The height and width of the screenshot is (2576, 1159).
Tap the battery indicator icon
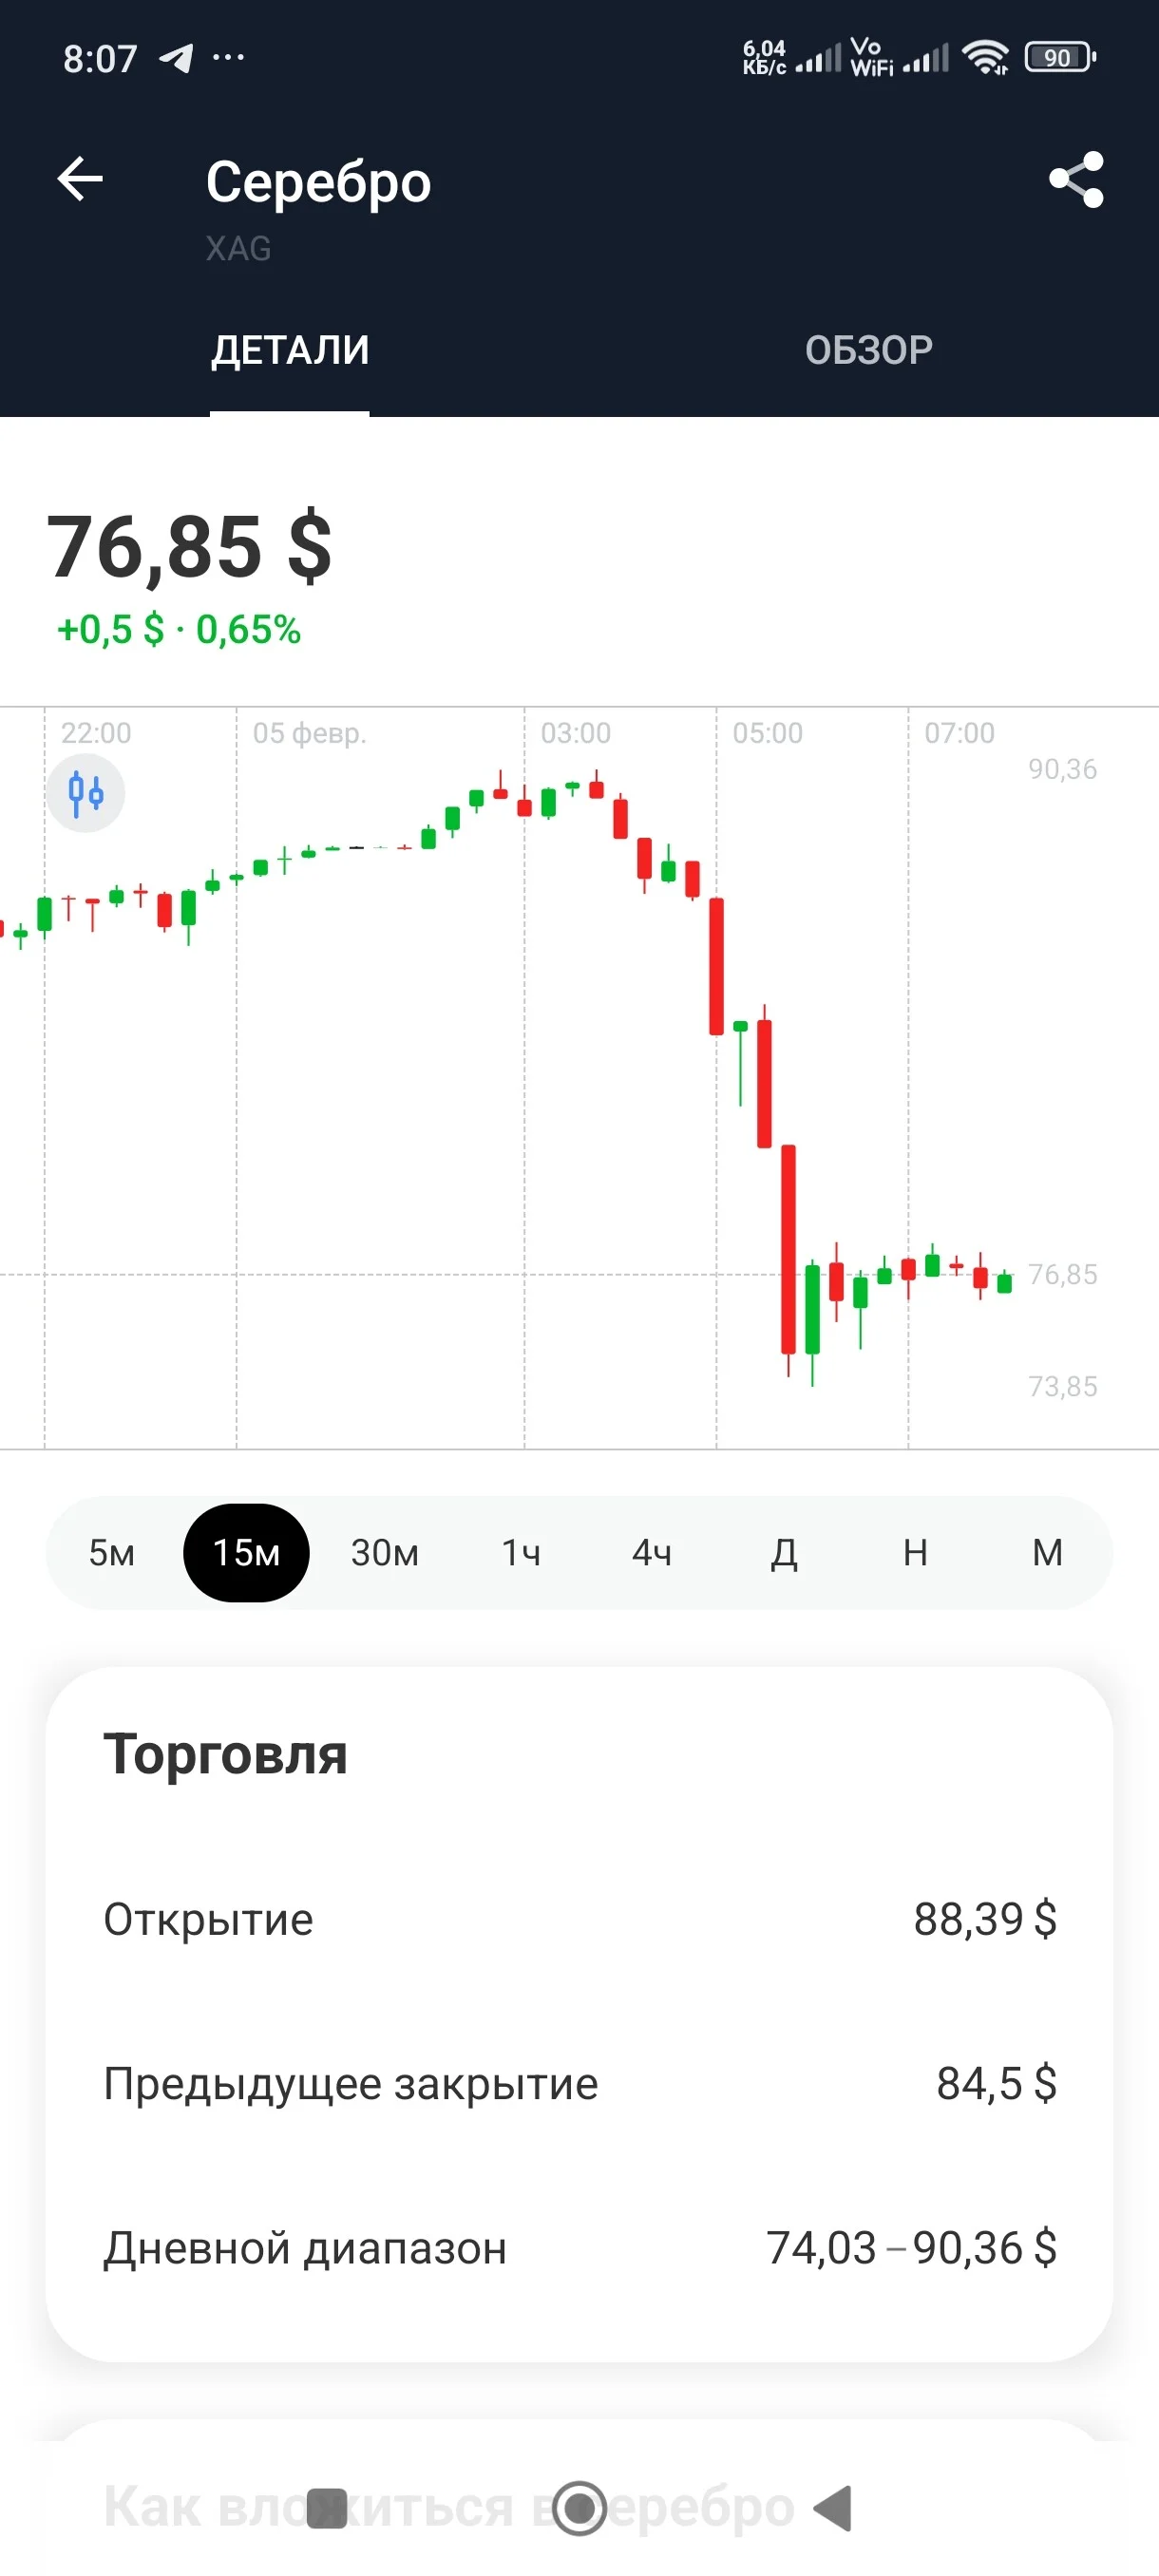pos(1060,58)
